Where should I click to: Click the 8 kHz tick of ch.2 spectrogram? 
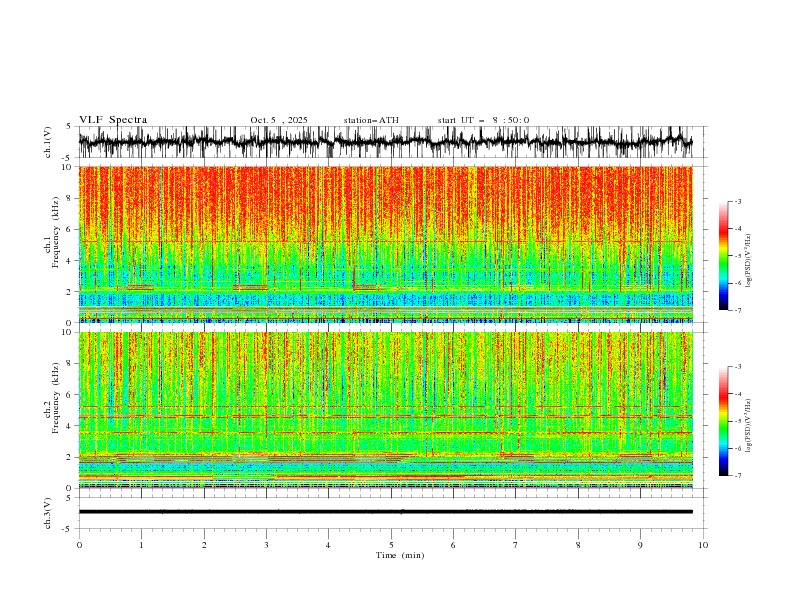click(x=69, y=364)
